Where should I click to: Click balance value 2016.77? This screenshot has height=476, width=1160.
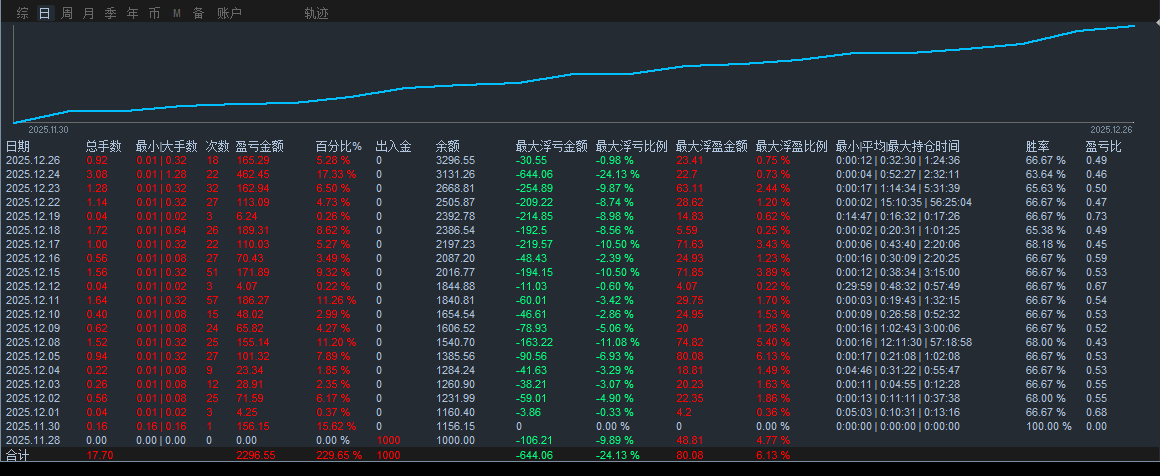point(455,272)
